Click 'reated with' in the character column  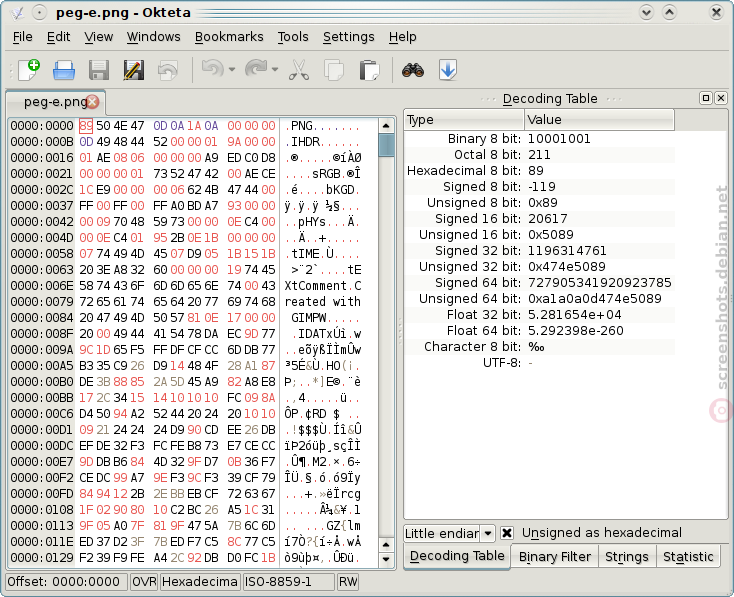(x=323, y=302)
